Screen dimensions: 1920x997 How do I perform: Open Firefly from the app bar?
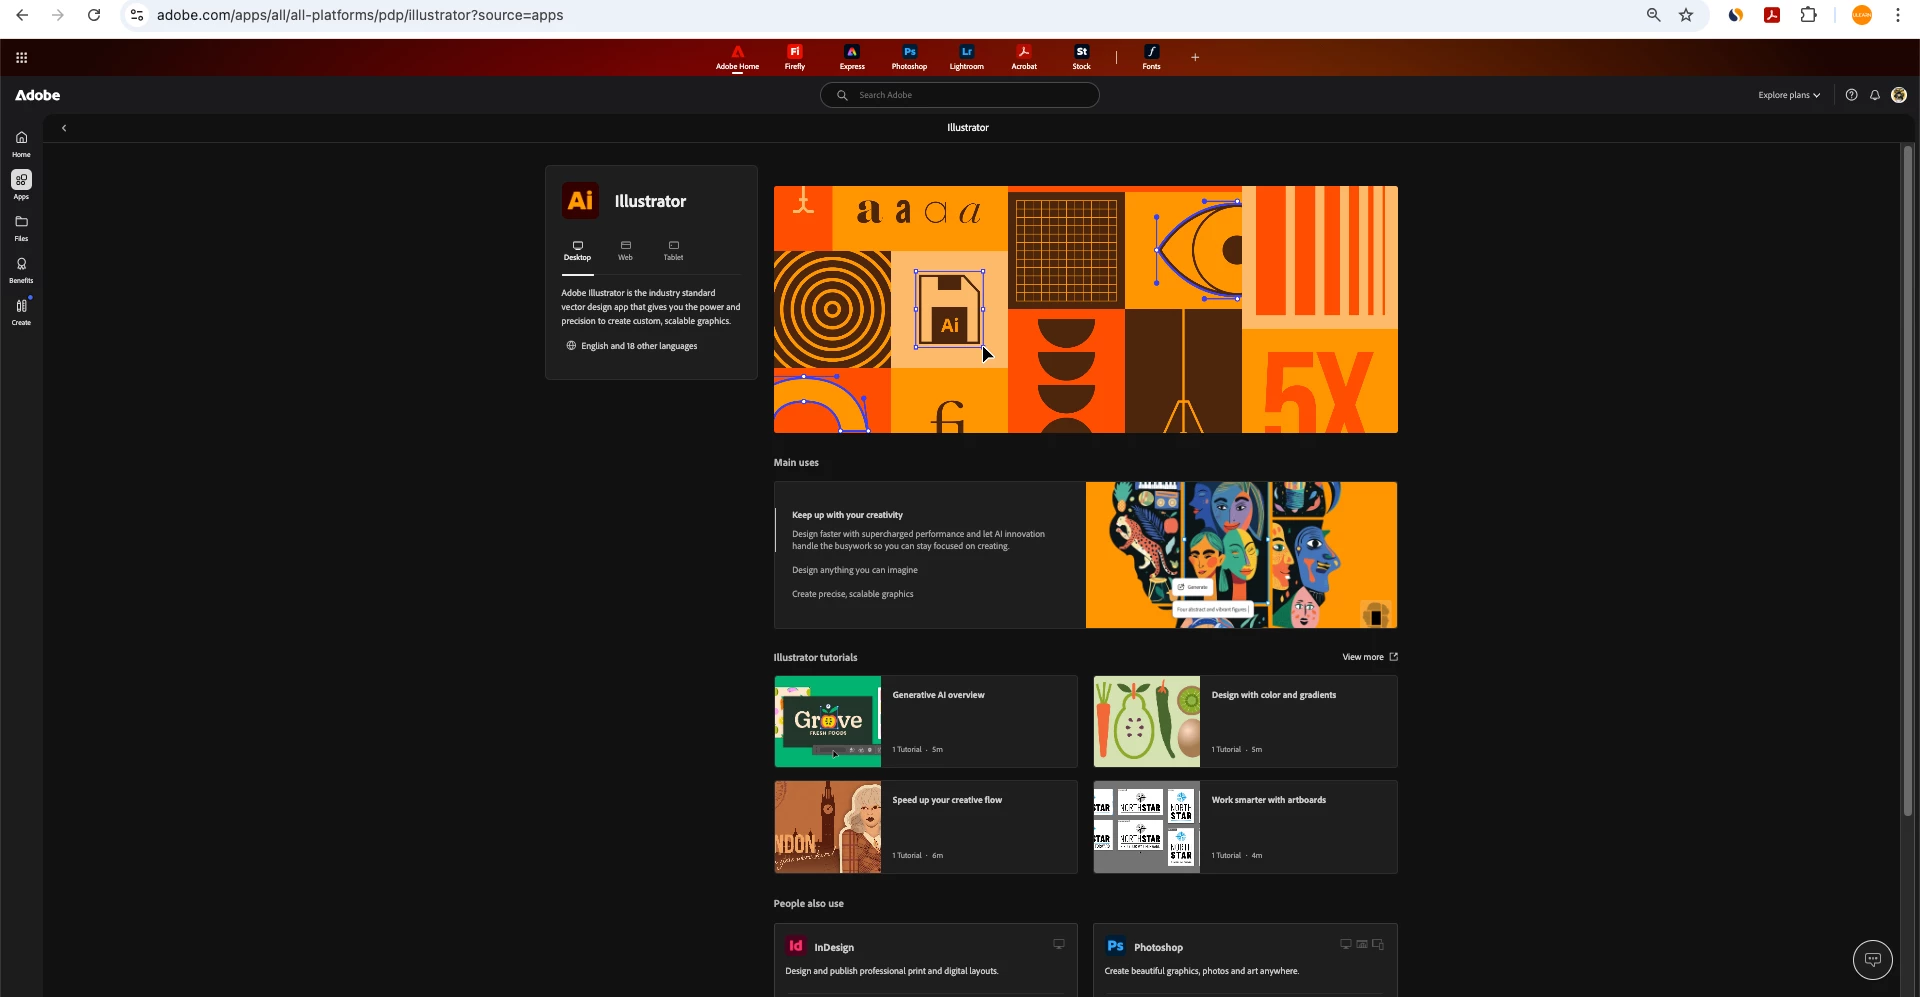coord(794,57)
